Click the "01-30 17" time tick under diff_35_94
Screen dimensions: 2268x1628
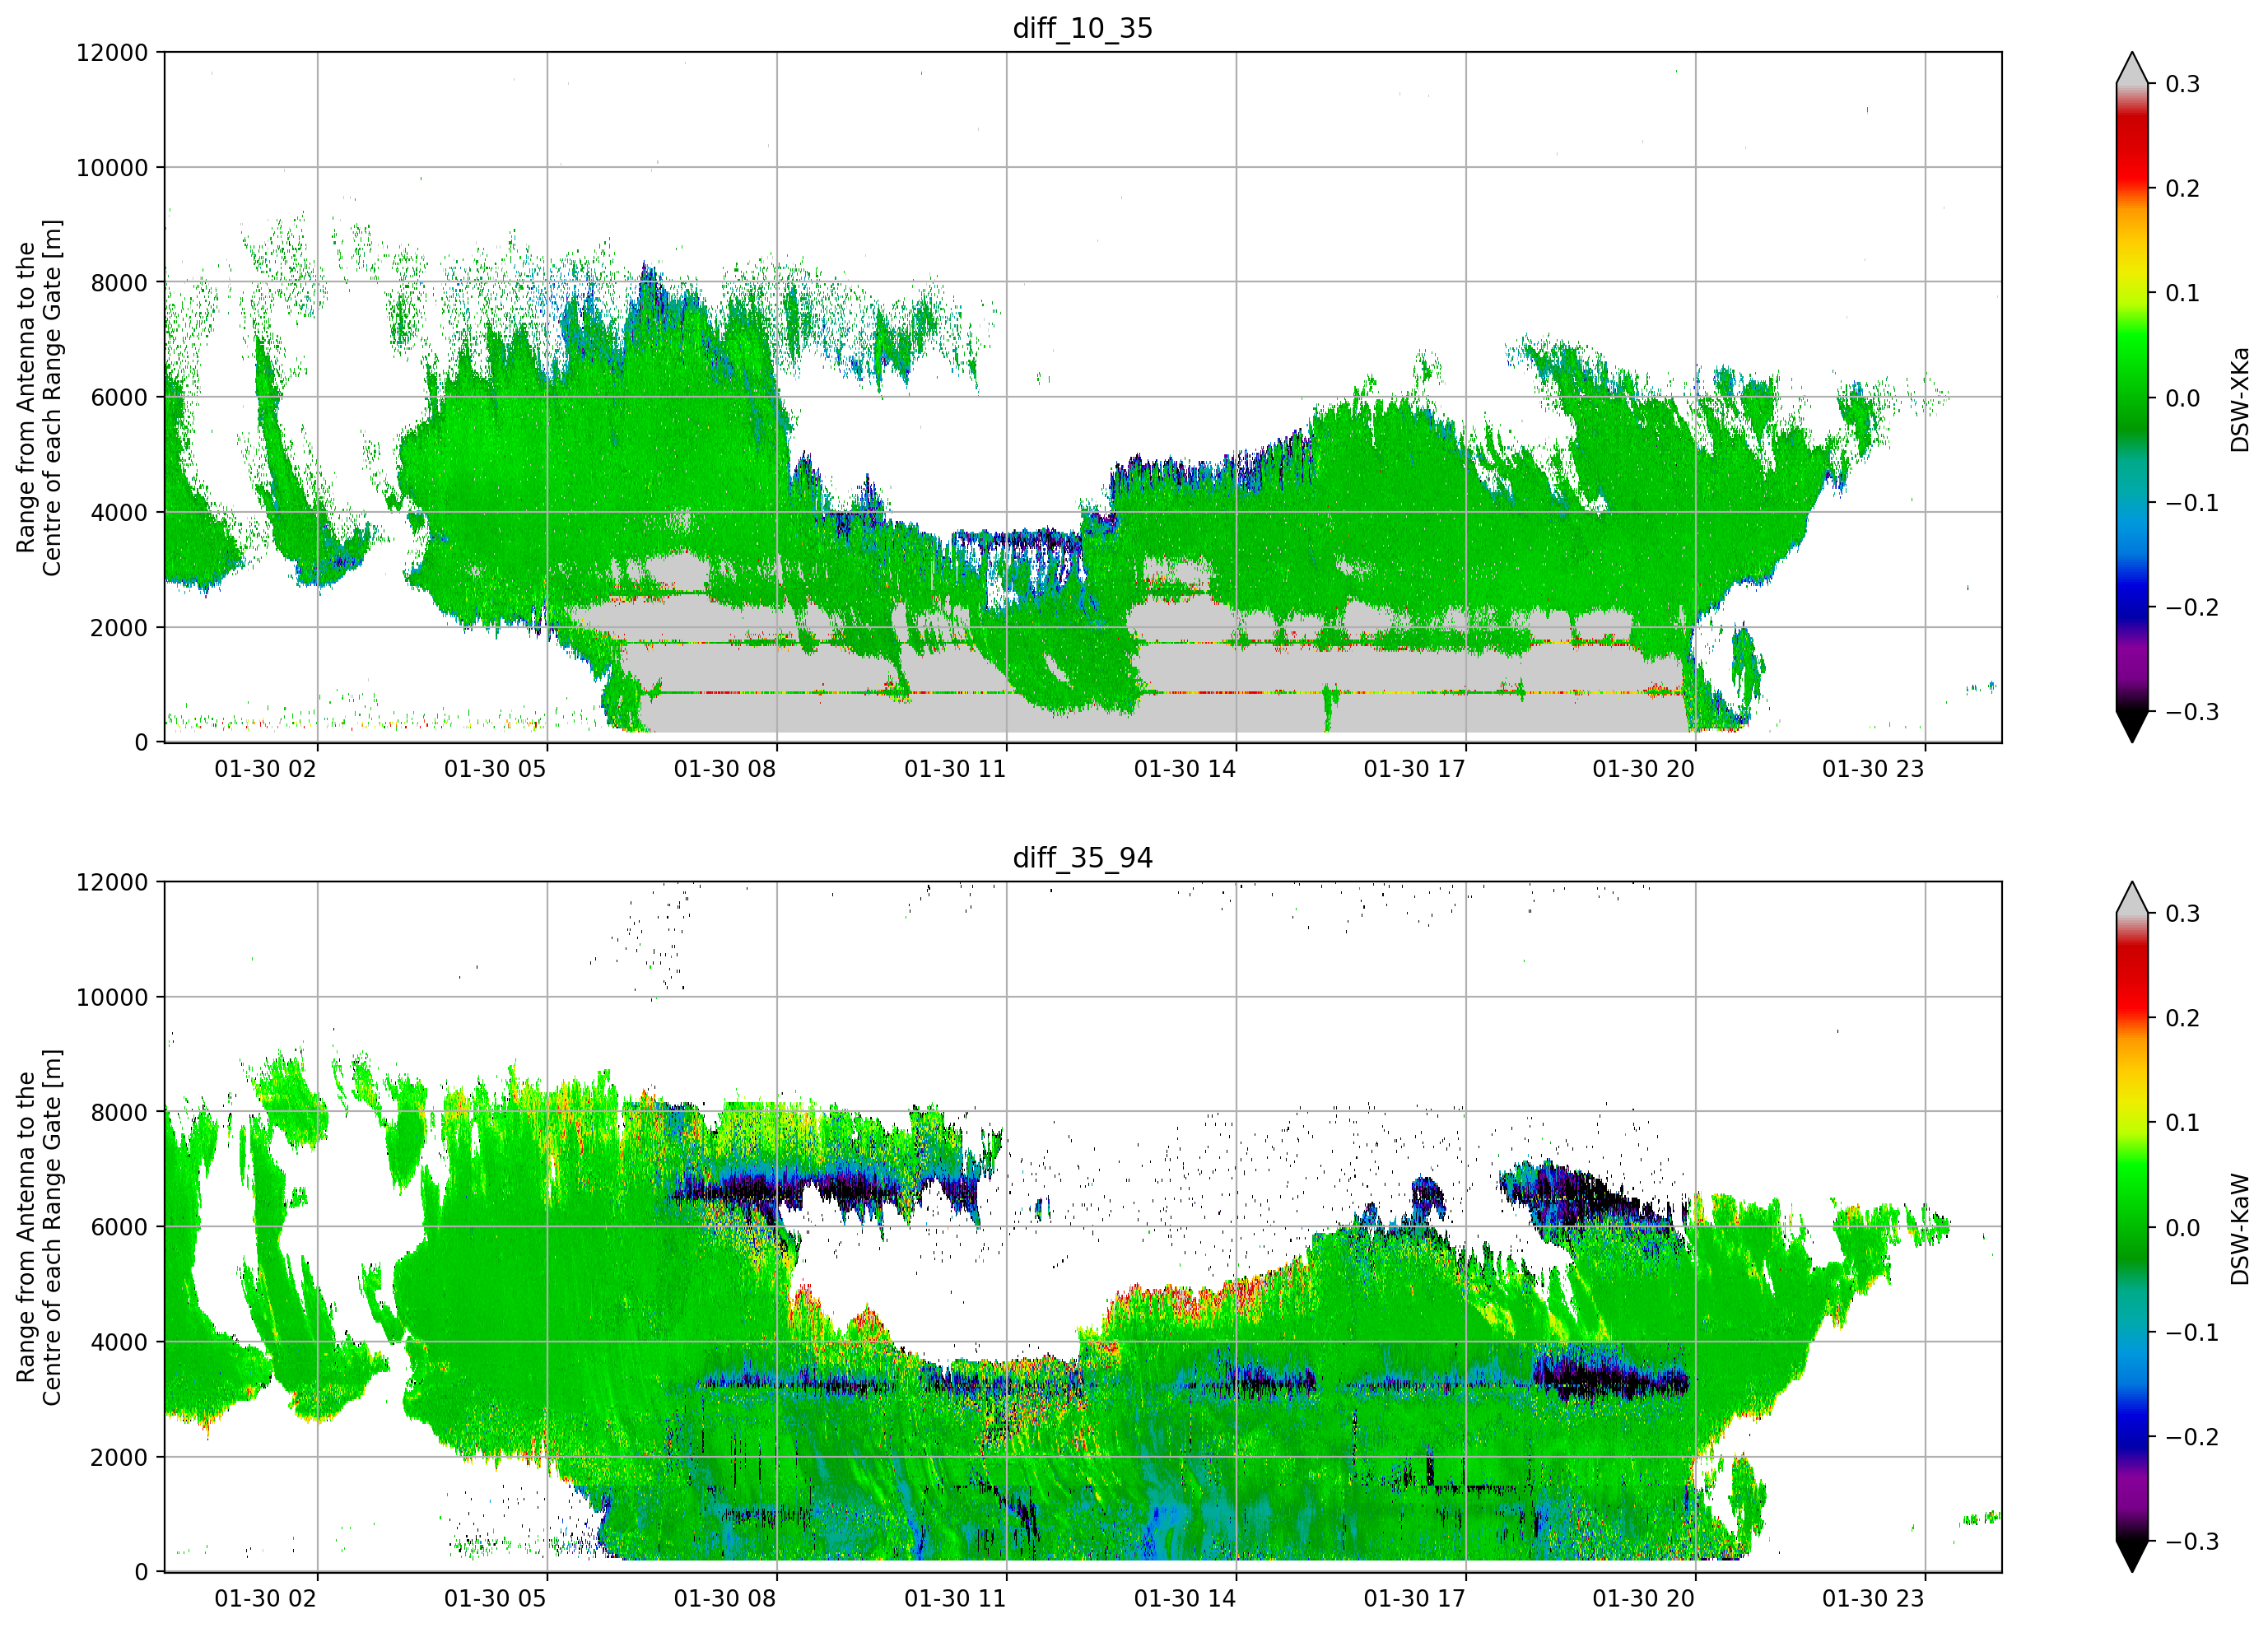1414,1599
